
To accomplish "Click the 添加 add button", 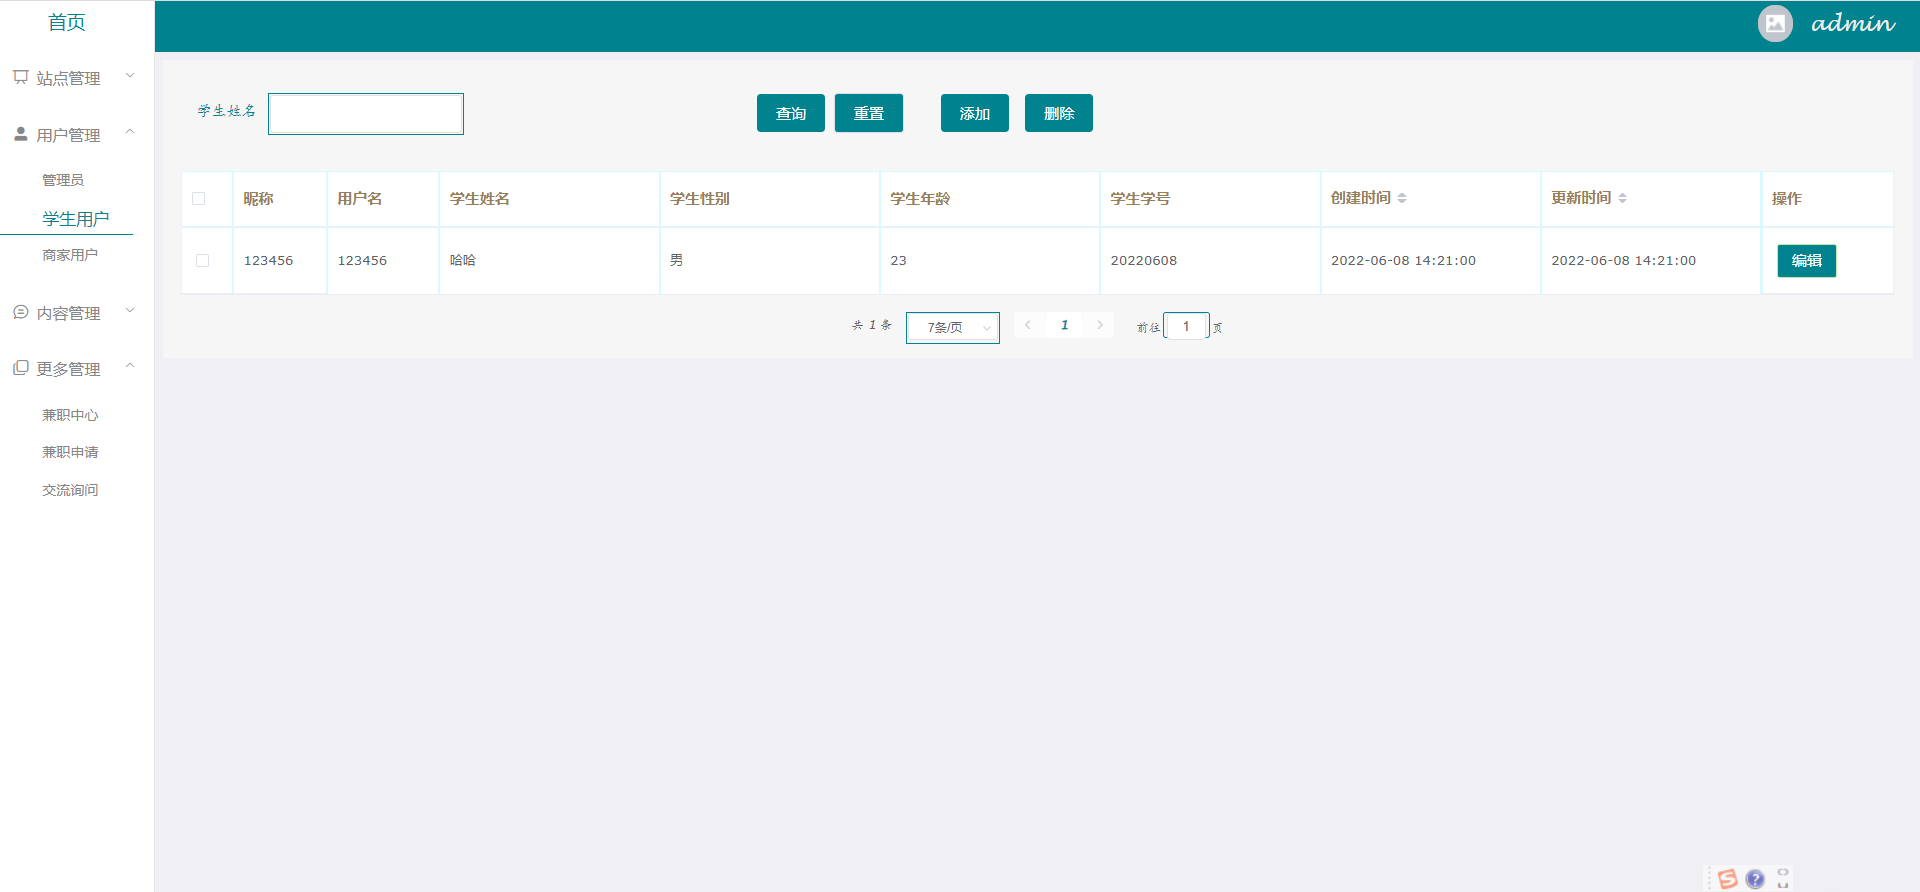I will tap(975, 113).
